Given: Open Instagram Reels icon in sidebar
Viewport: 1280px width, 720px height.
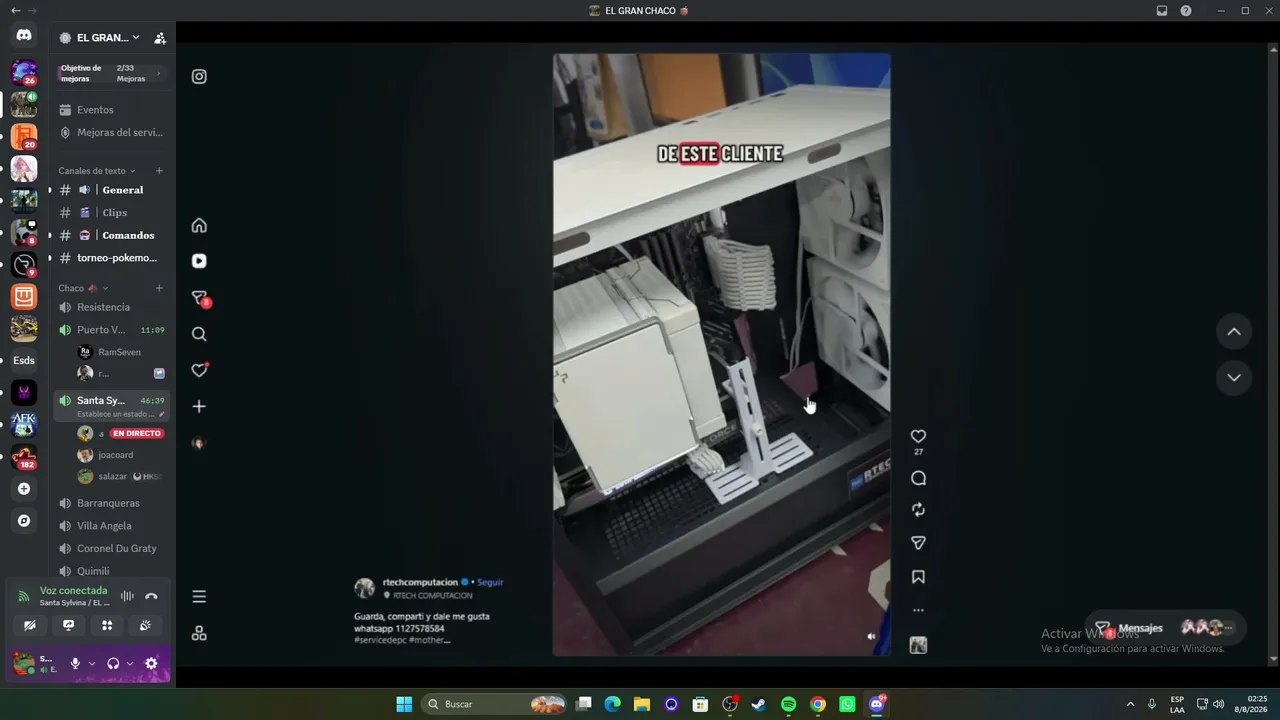Looking at the screenshot, I should (199, 261).
